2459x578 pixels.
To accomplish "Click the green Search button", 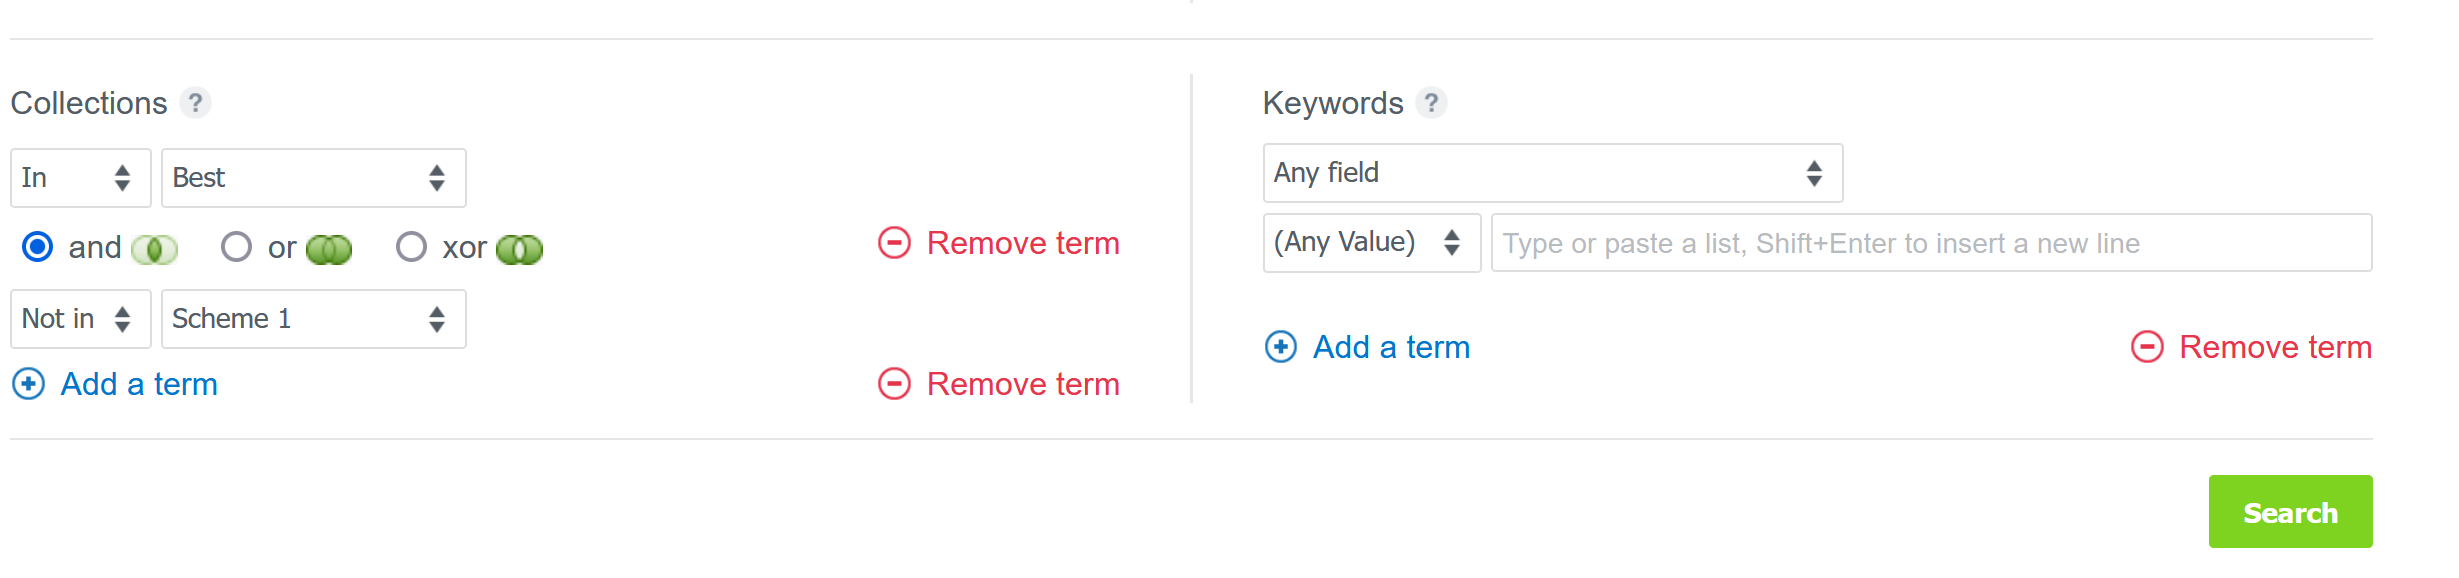I will 2290,512.
